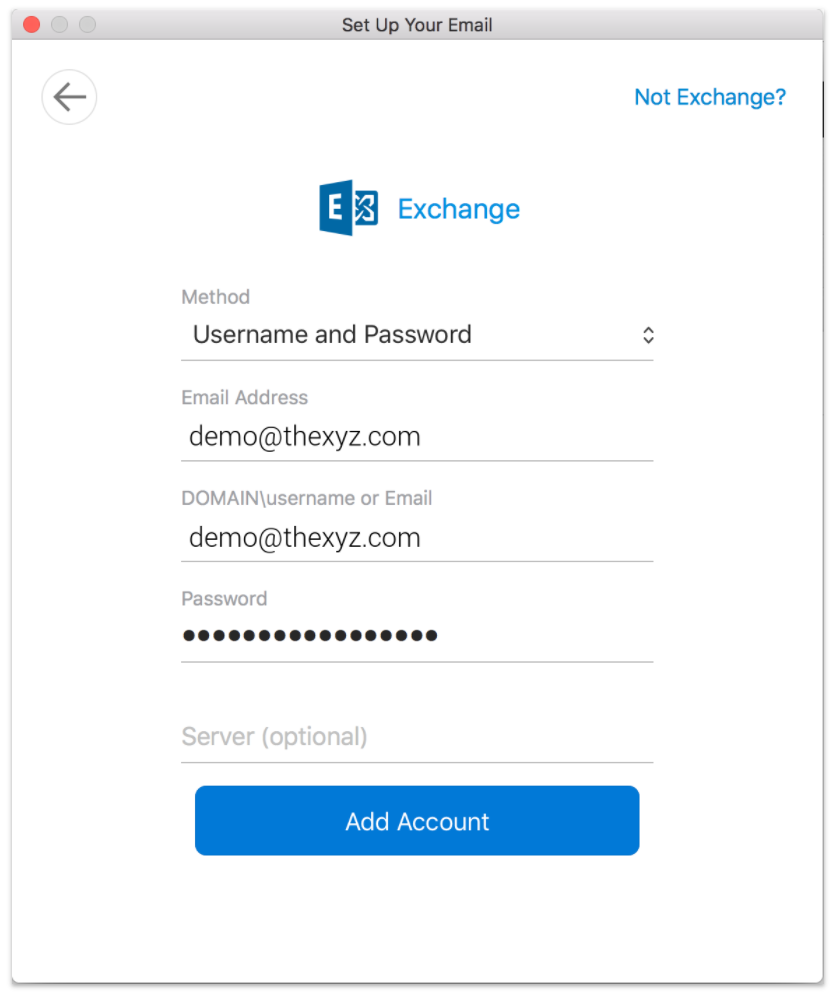
Task: Click the DOMAIN\username or Email field
Action: [x=417, y=538]
